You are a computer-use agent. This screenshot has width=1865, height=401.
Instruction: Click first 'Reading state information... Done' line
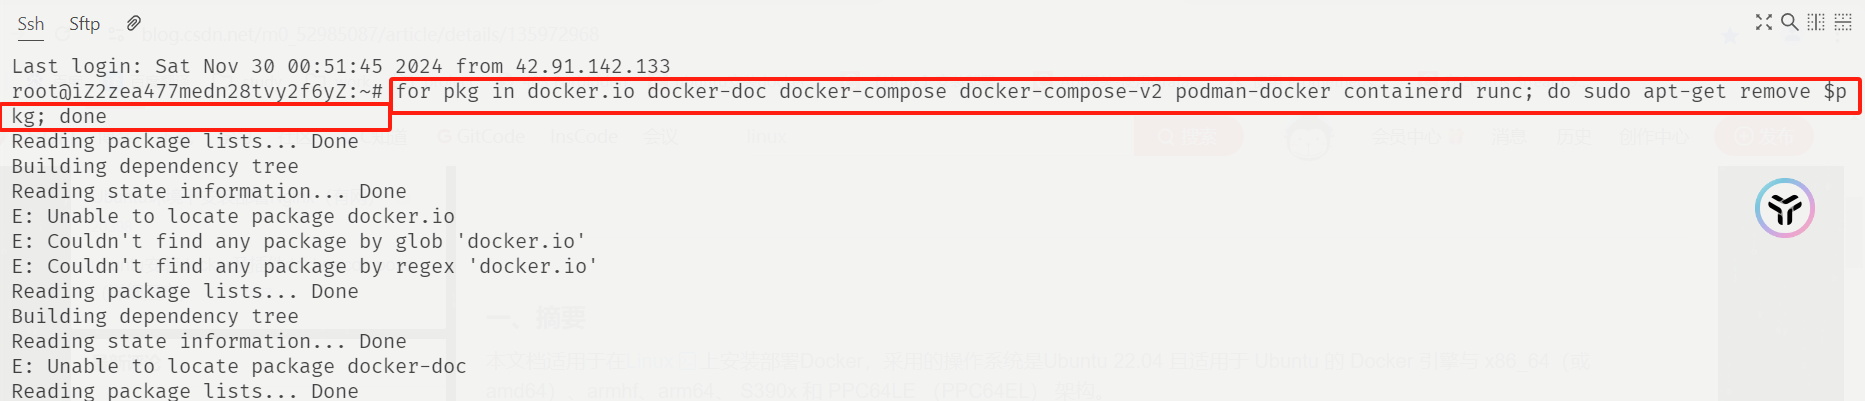pyautogui.click(x=209, y=192)
